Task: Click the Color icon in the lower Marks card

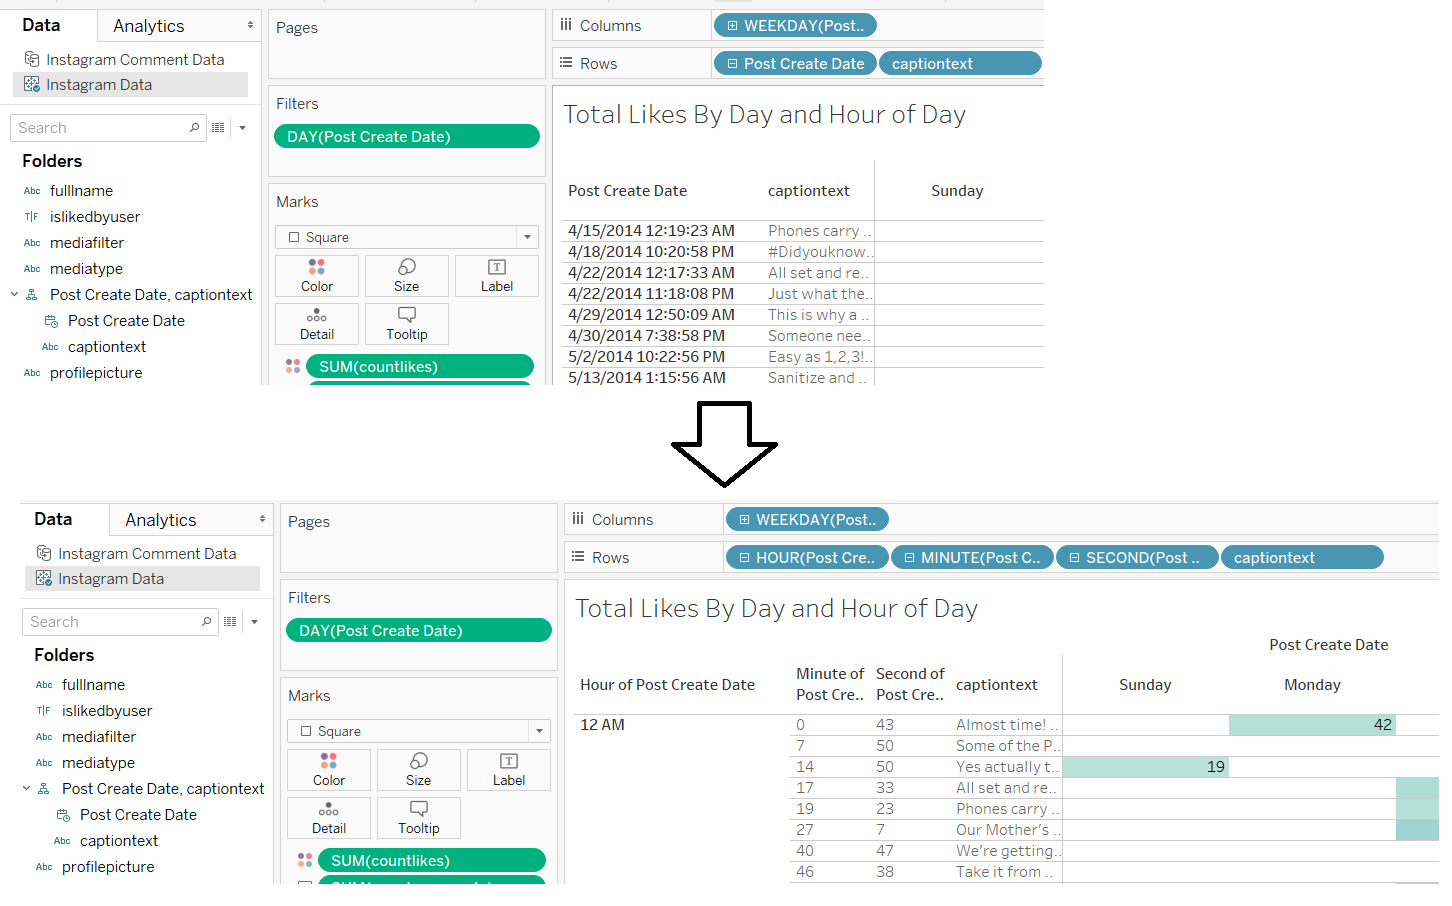Action: (328, 769)
